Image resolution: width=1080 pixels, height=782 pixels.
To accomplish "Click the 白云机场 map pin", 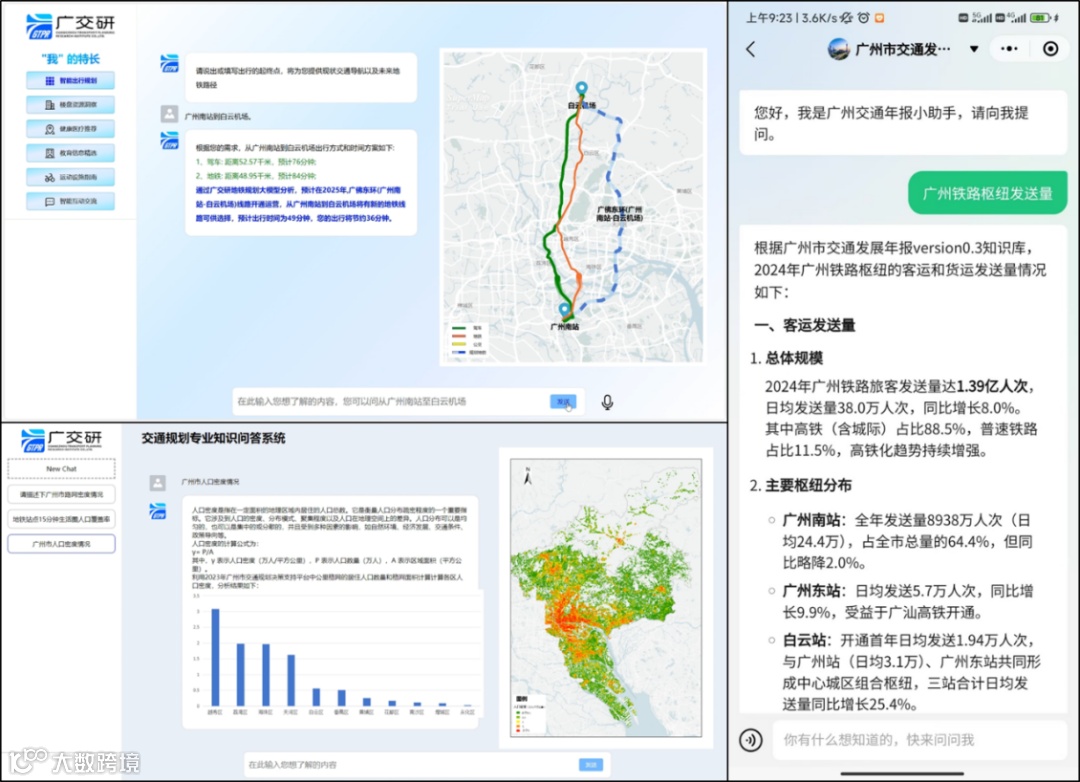I will pos(581,89).
